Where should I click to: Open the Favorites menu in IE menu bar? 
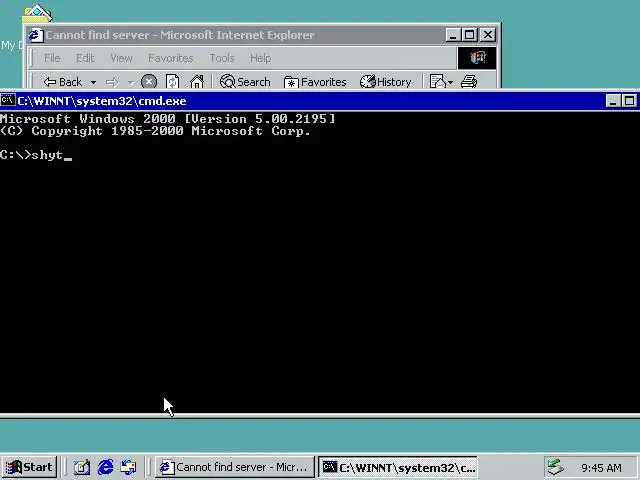tap(171, 58)
